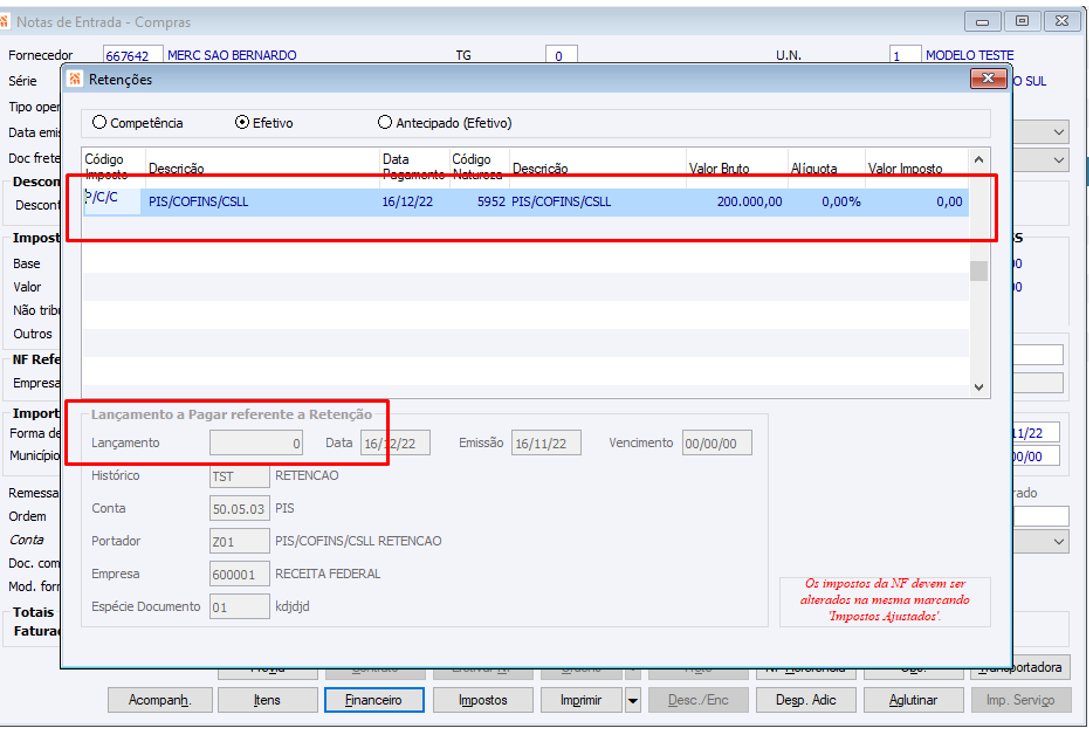Click Alíquota 0,00% cell
Image resolution: width=1089 pixels, height=729 pixels.
pos(841,202)
